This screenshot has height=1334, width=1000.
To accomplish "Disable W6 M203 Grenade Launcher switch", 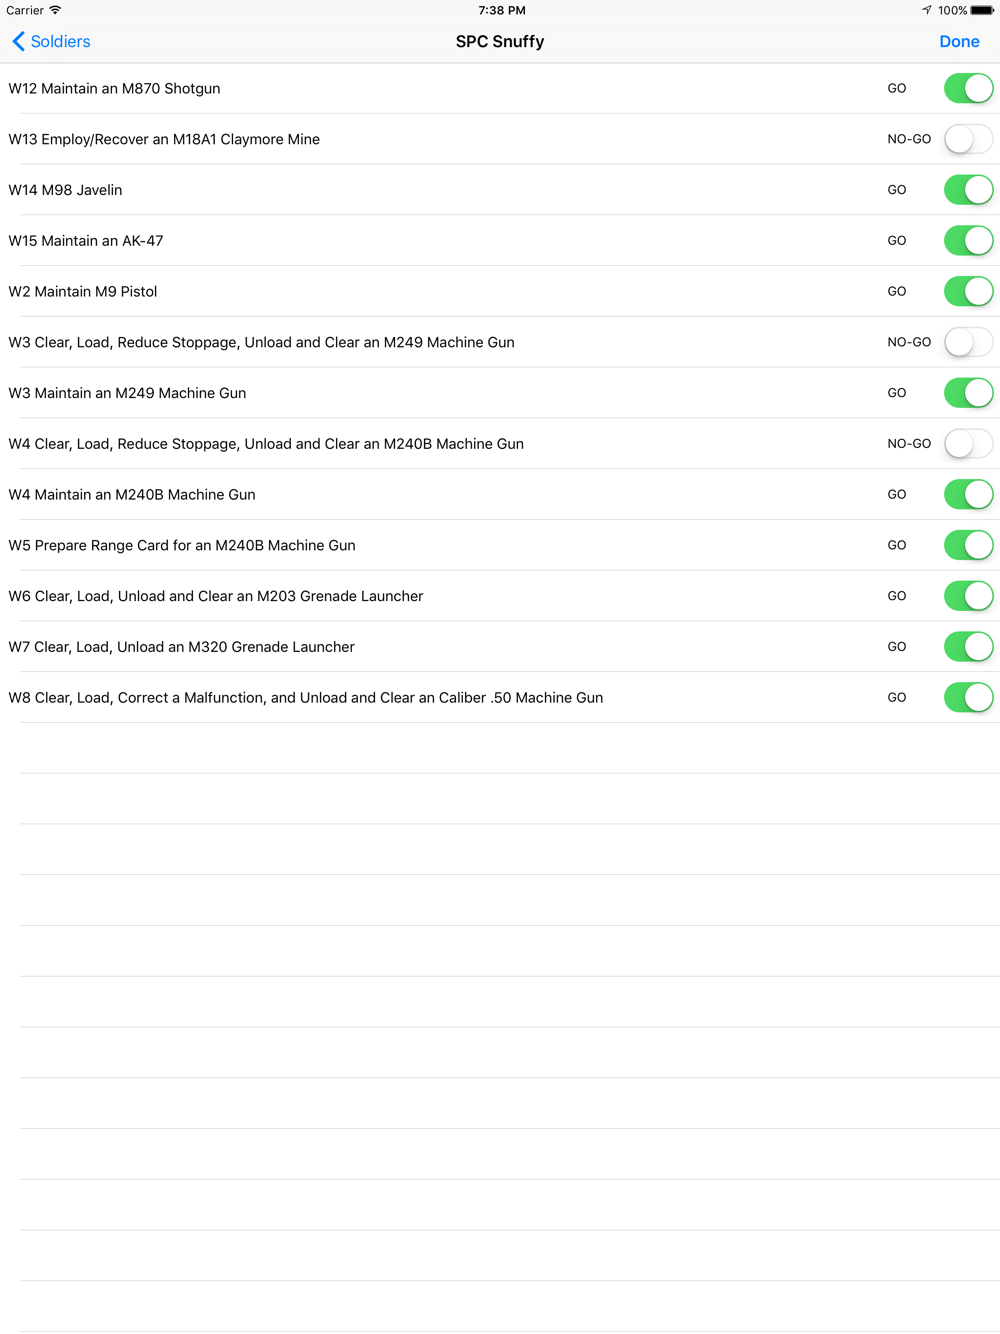I will tap(968, 596).
